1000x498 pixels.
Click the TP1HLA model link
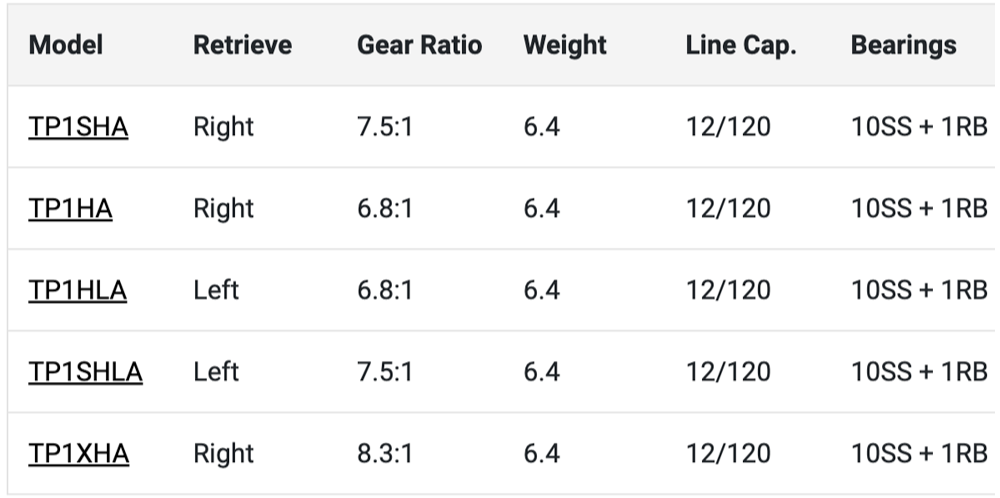77,290
